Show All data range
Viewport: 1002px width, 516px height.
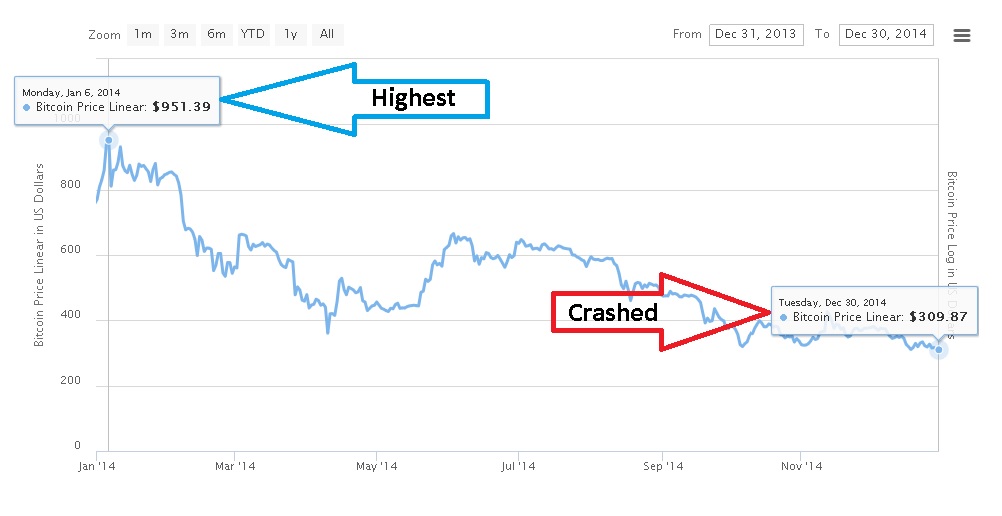point(327,35)
